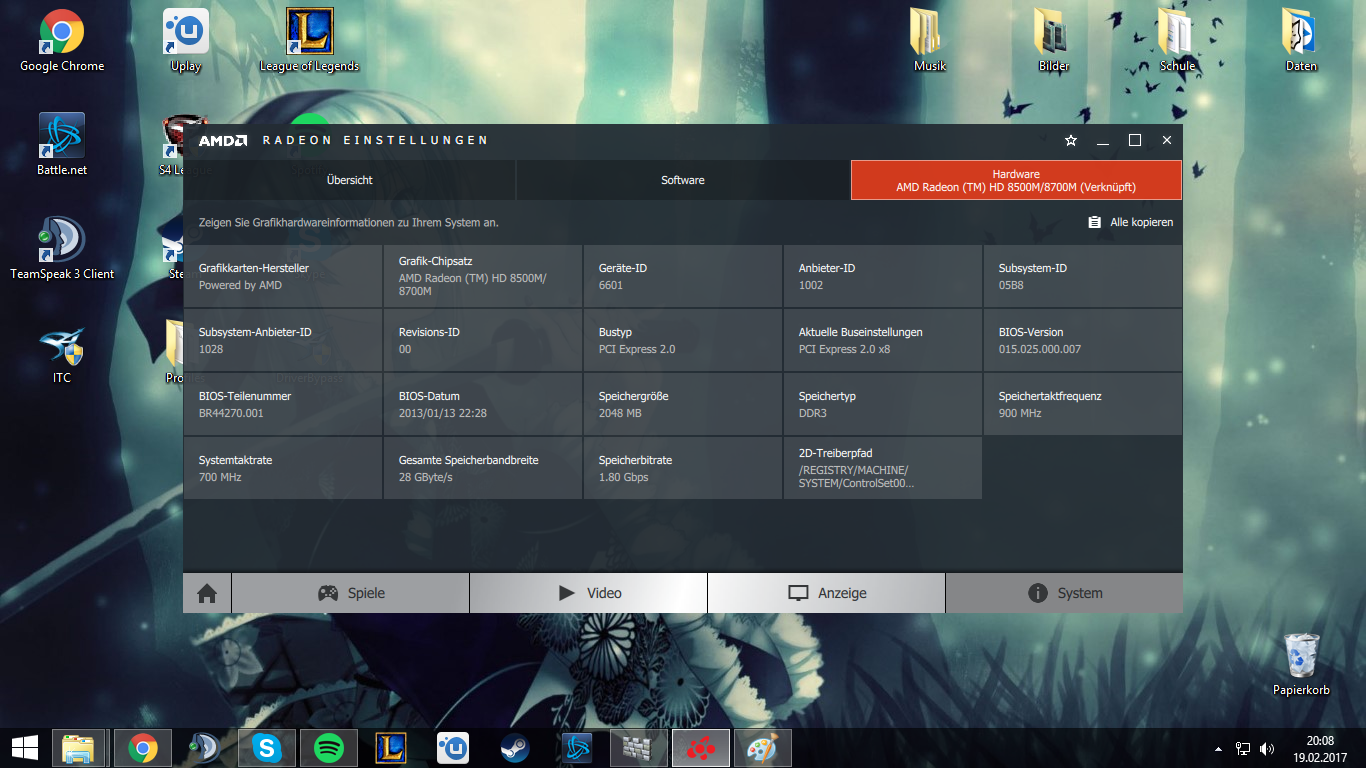
Task: Open the Spiele section
Action: [350, 593]
